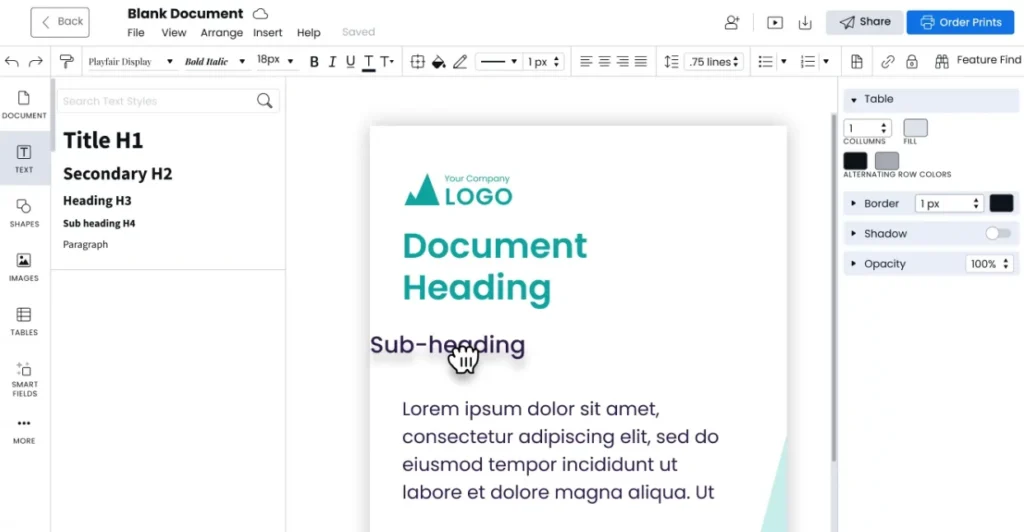Open the line style dropdown
This screenshot has height=532, width=1024.
[x=498, y=61]
